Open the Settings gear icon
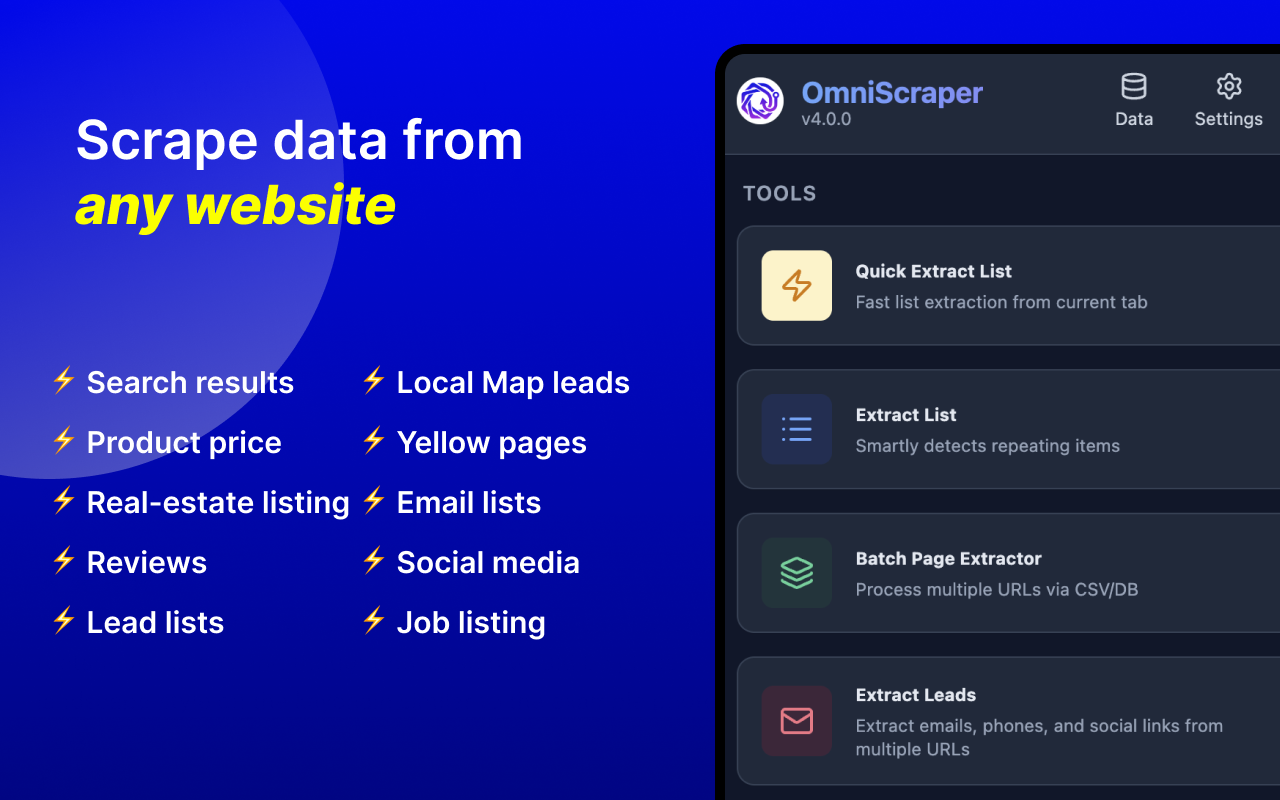Viewport: 1280px width, 800px height. (1229, 86)
